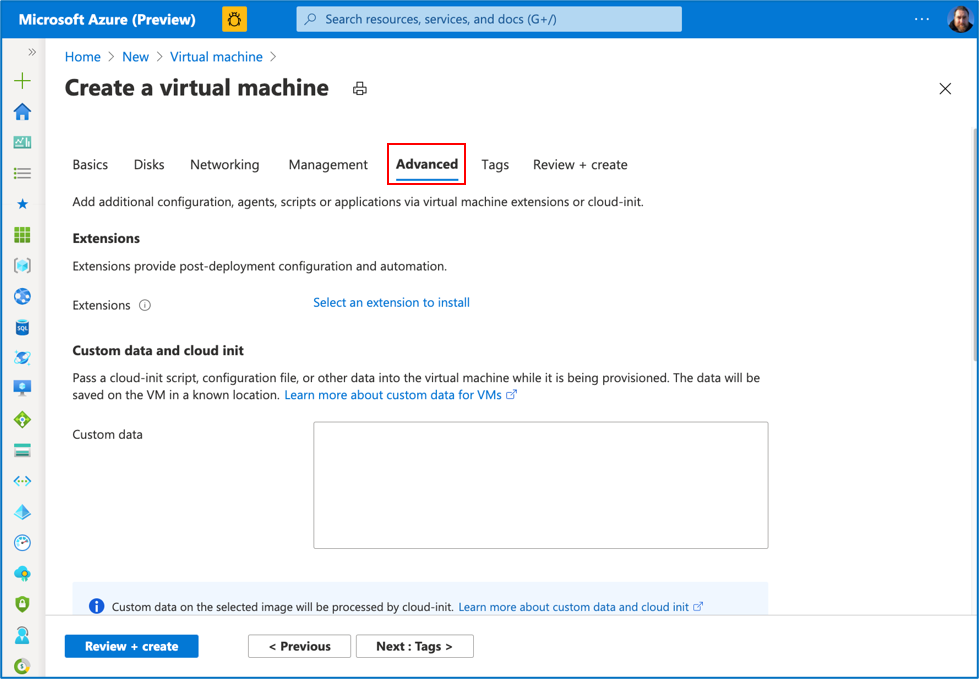Switch to the Networking tab

[x=225, y=165]
